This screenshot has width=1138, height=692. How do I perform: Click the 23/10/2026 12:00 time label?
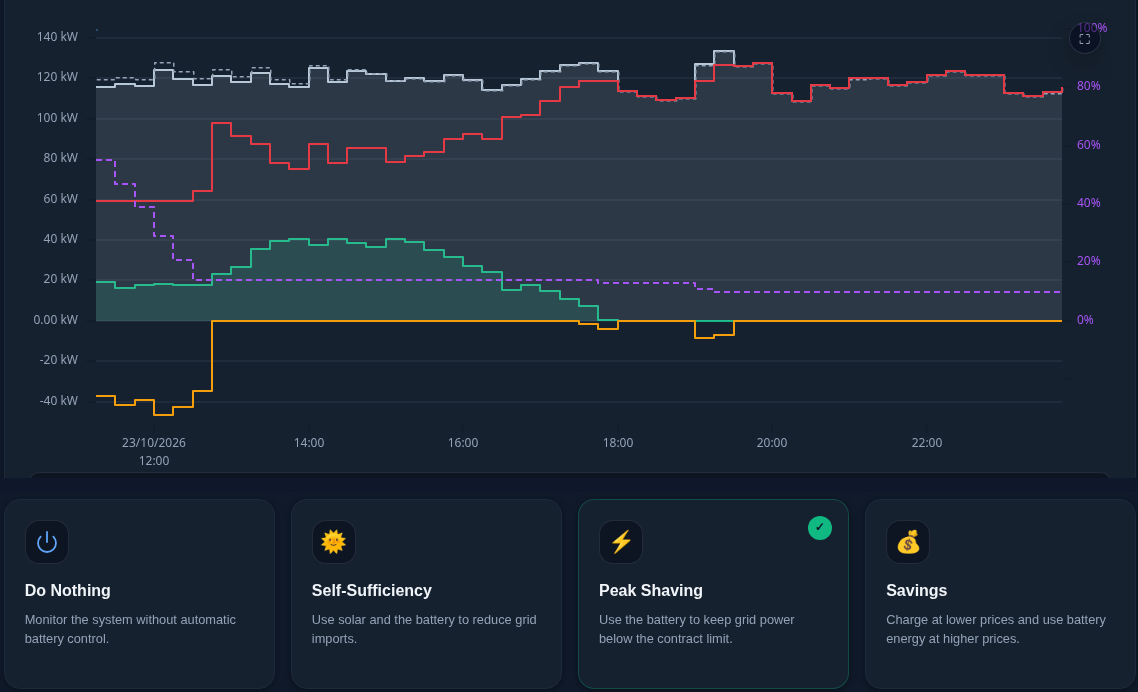point(154,452)
